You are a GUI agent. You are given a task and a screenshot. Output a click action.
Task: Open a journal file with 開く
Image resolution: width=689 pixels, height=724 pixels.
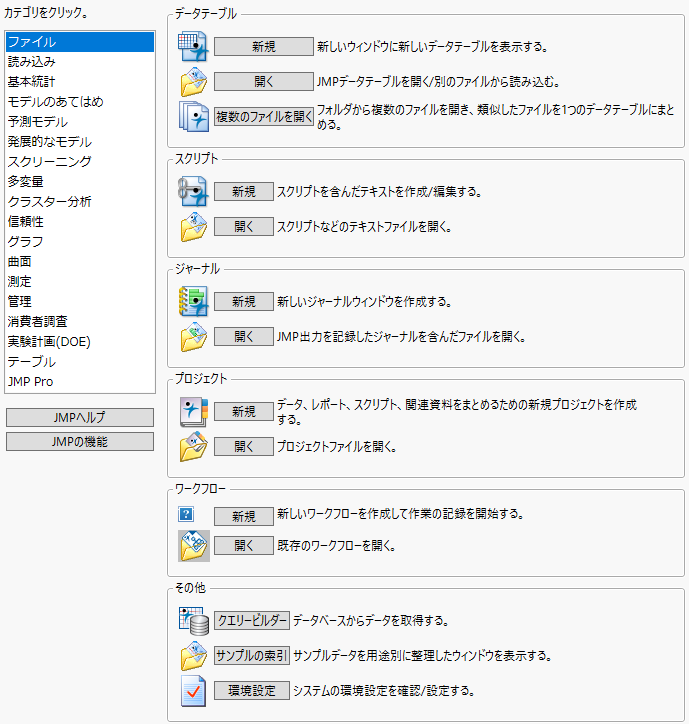point(244,337)
